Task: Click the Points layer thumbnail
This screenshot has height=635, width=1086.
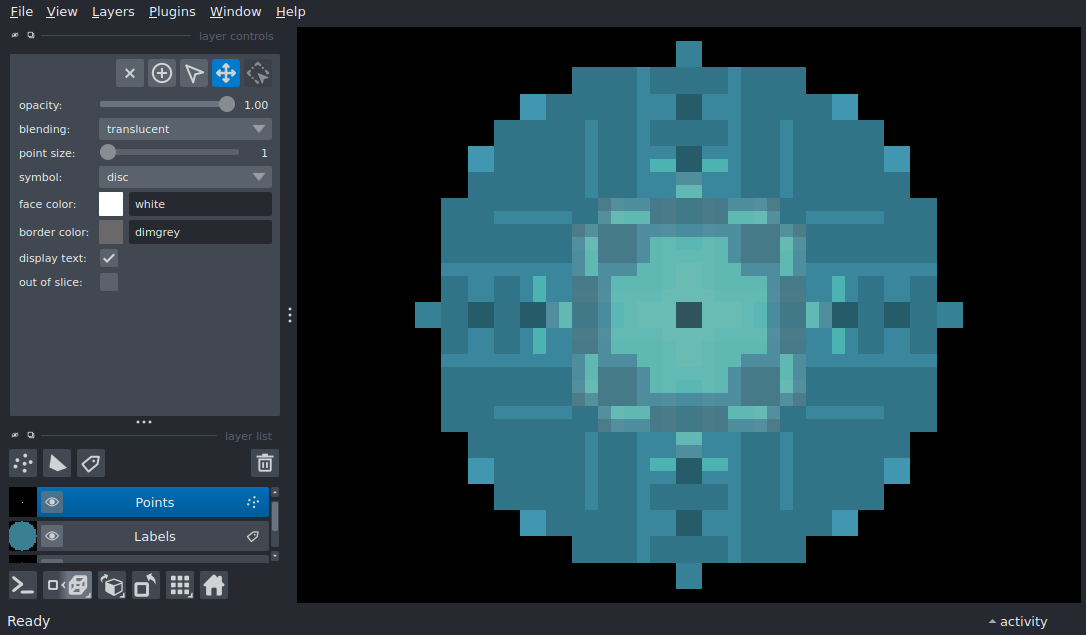Action: tap(22, 502)
